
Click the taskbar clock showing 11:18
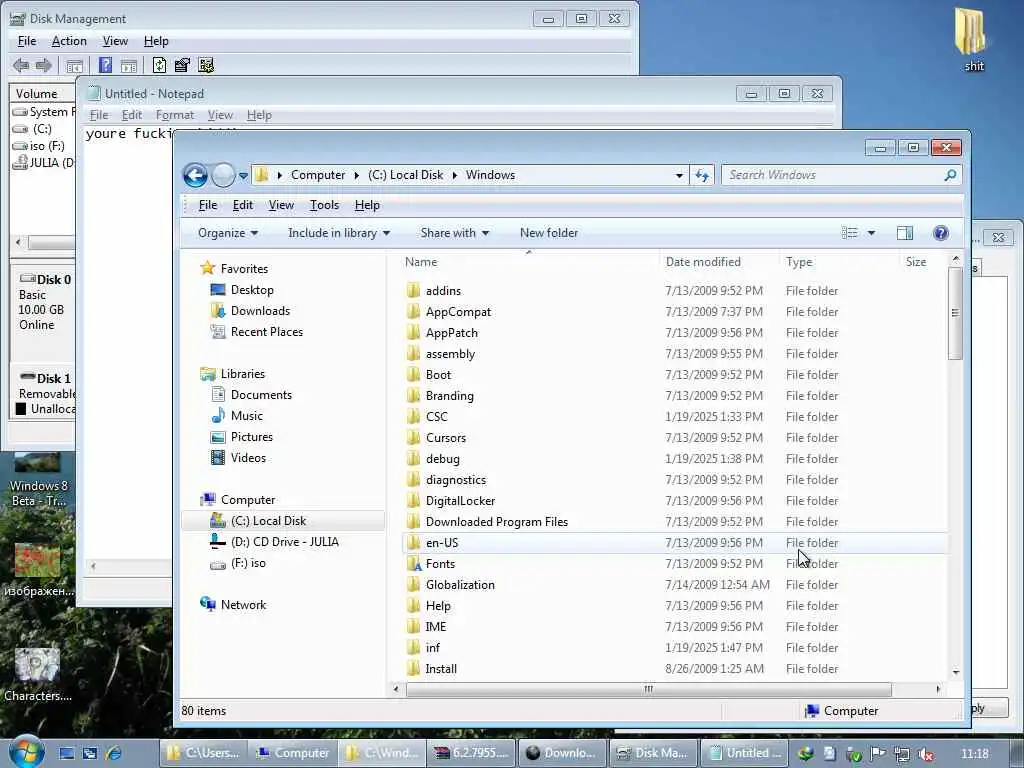point(974,754)
